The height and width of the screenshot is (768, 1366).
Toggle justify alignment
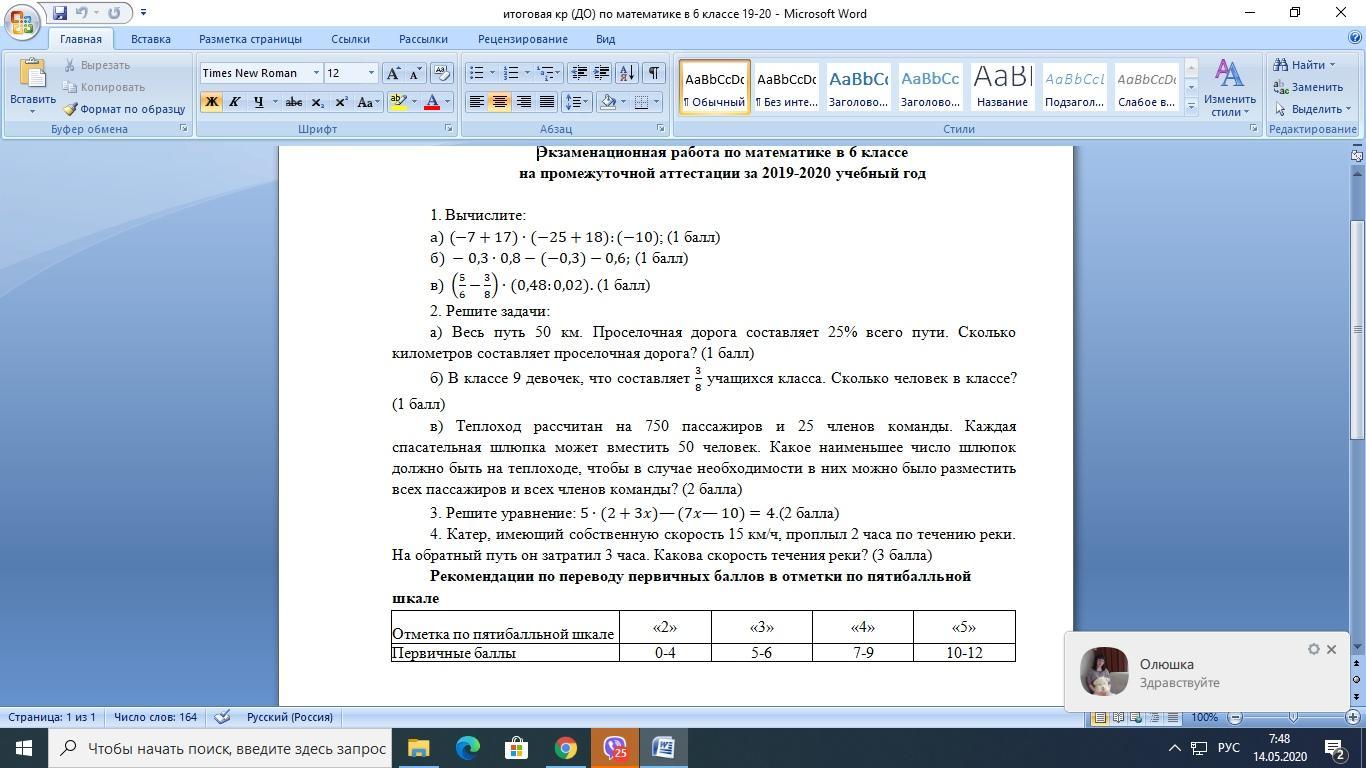click(546, 102)
